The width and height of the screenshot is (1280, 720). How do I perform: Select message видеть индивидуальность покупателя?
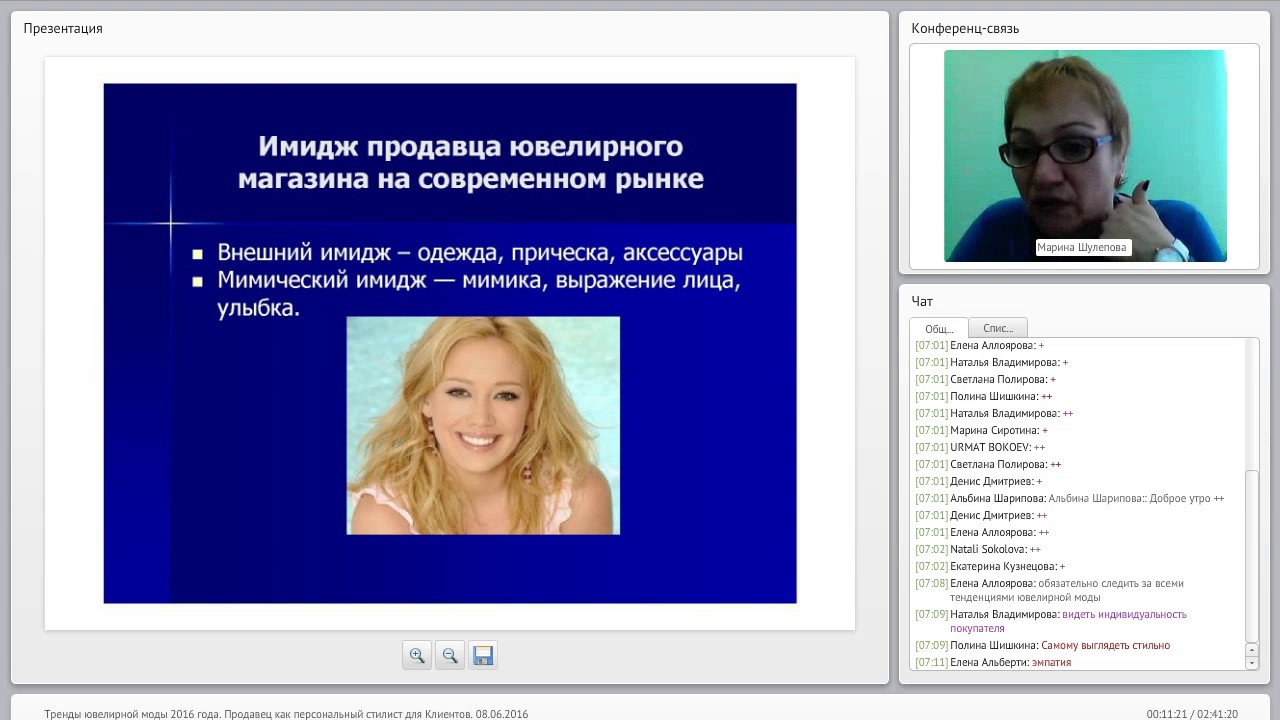tap(1051, 621)
